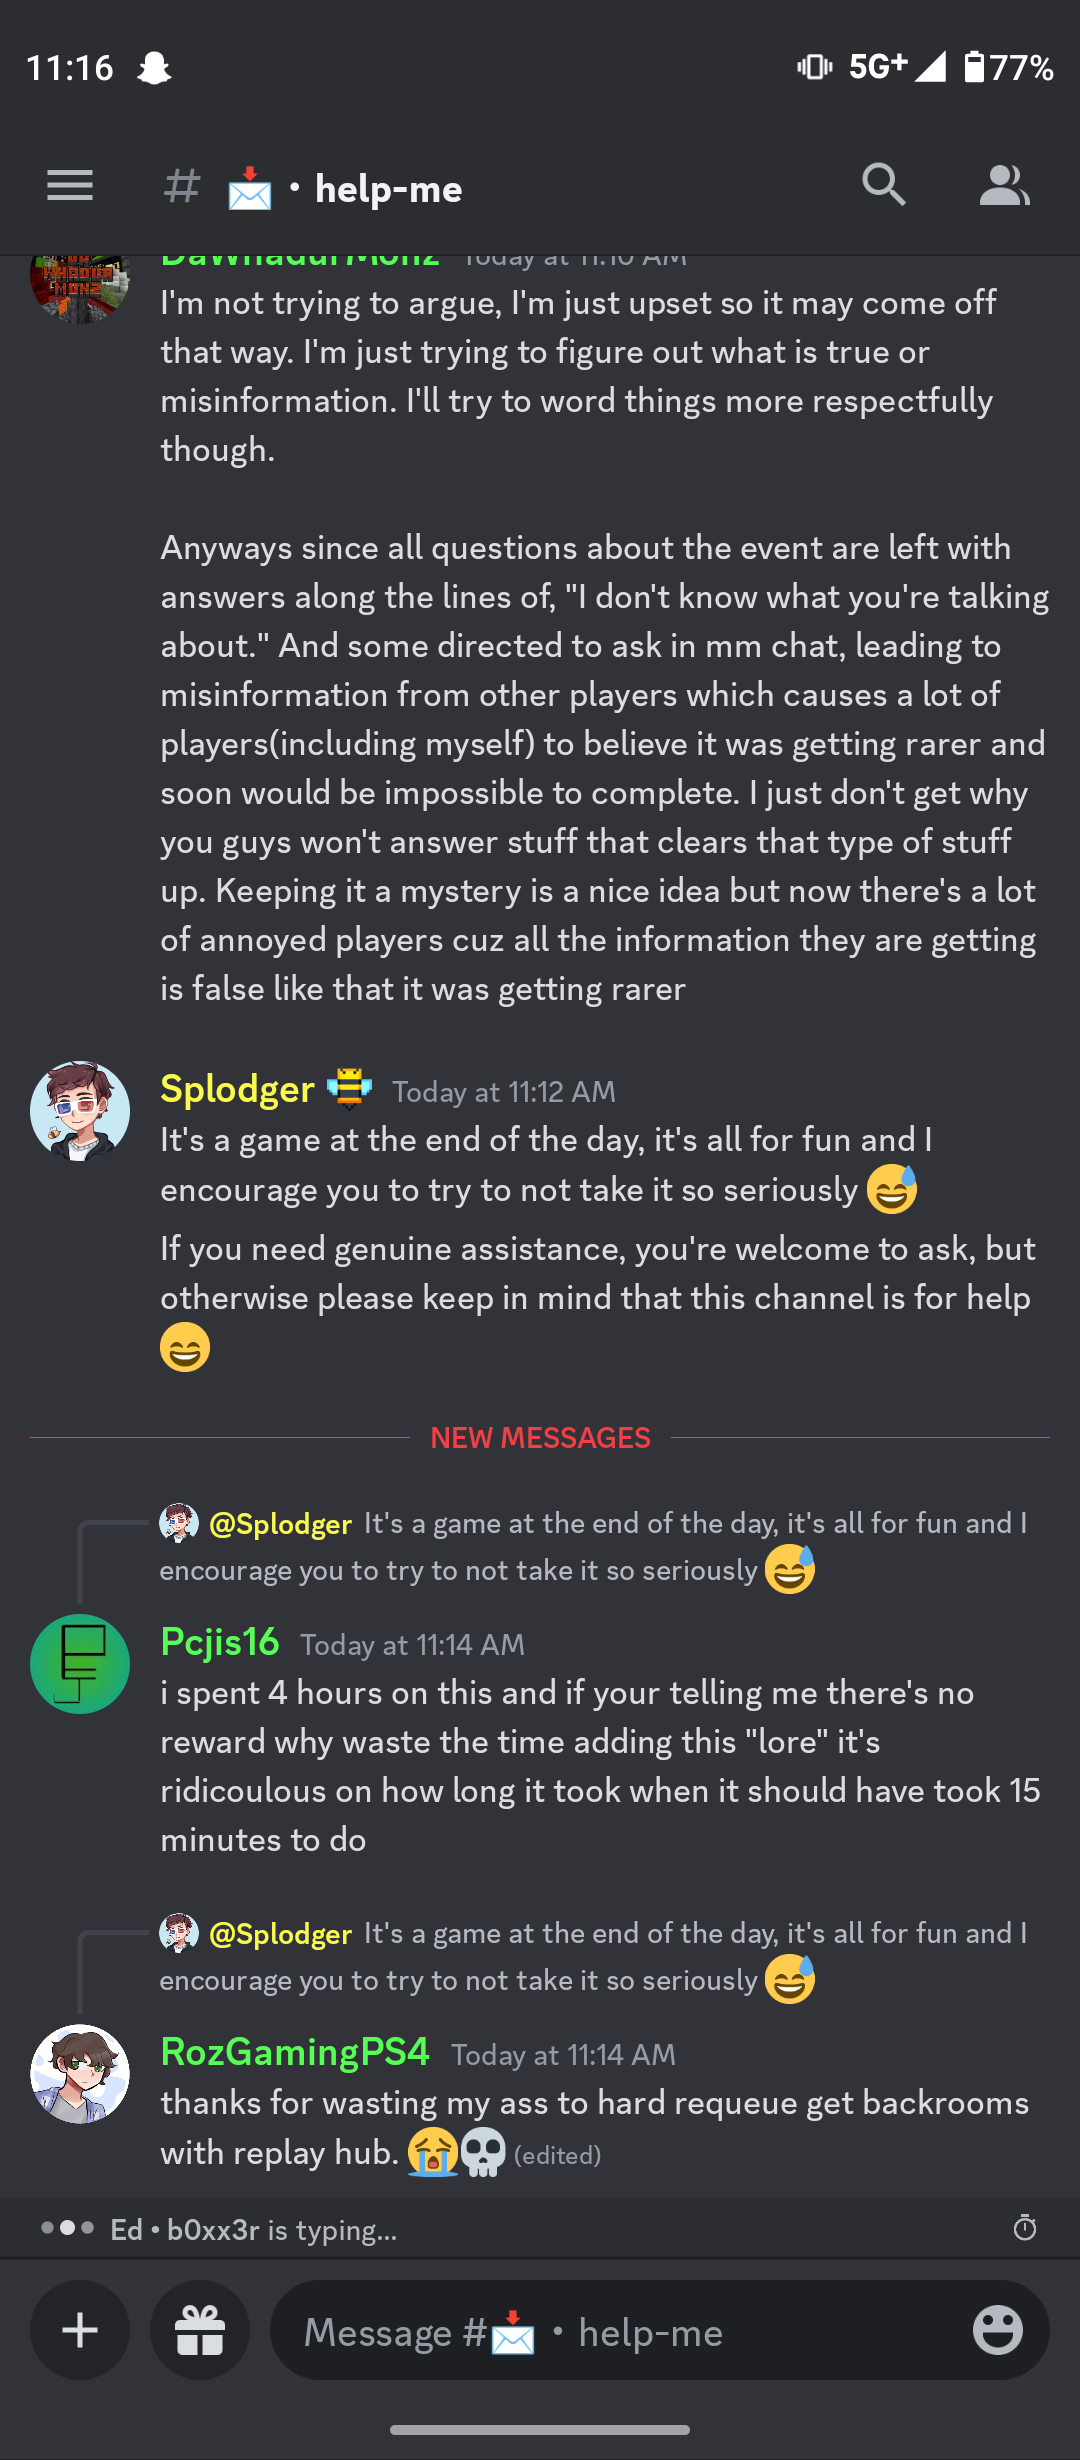The height and width of the screenshot is (2460, 1080).
Task: Tap the Pcjis16 username
Action: pos(220,1642)
